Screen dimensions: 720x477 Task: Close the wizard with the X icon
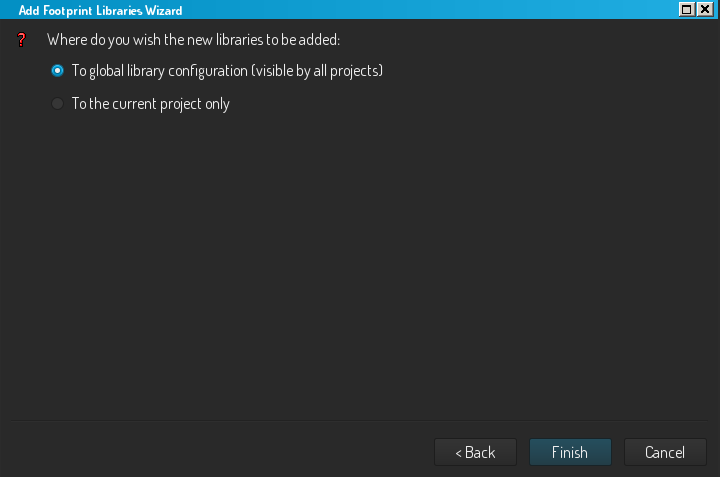[x=705, y=9]
